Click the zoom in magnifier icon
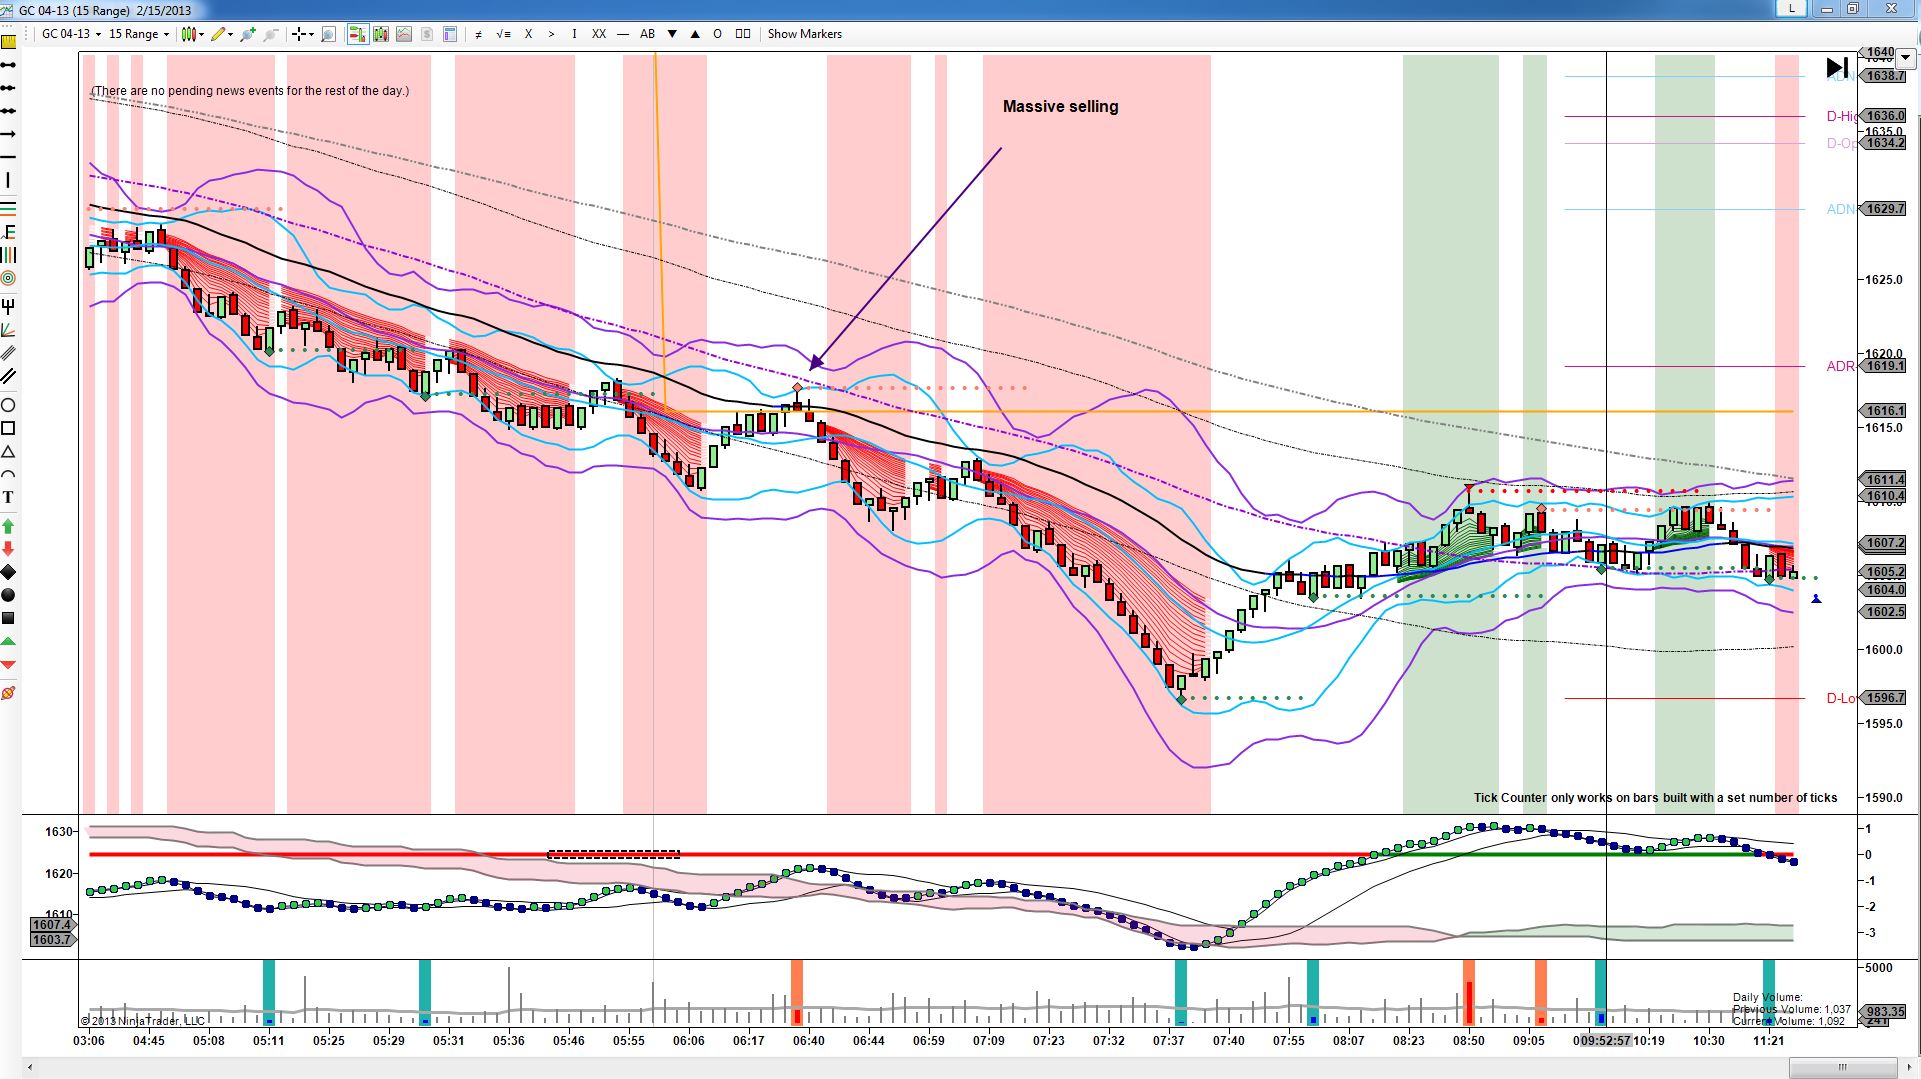Image resolution: width=1921 pixels, height=1079 pixels. (x=249, y=34)
